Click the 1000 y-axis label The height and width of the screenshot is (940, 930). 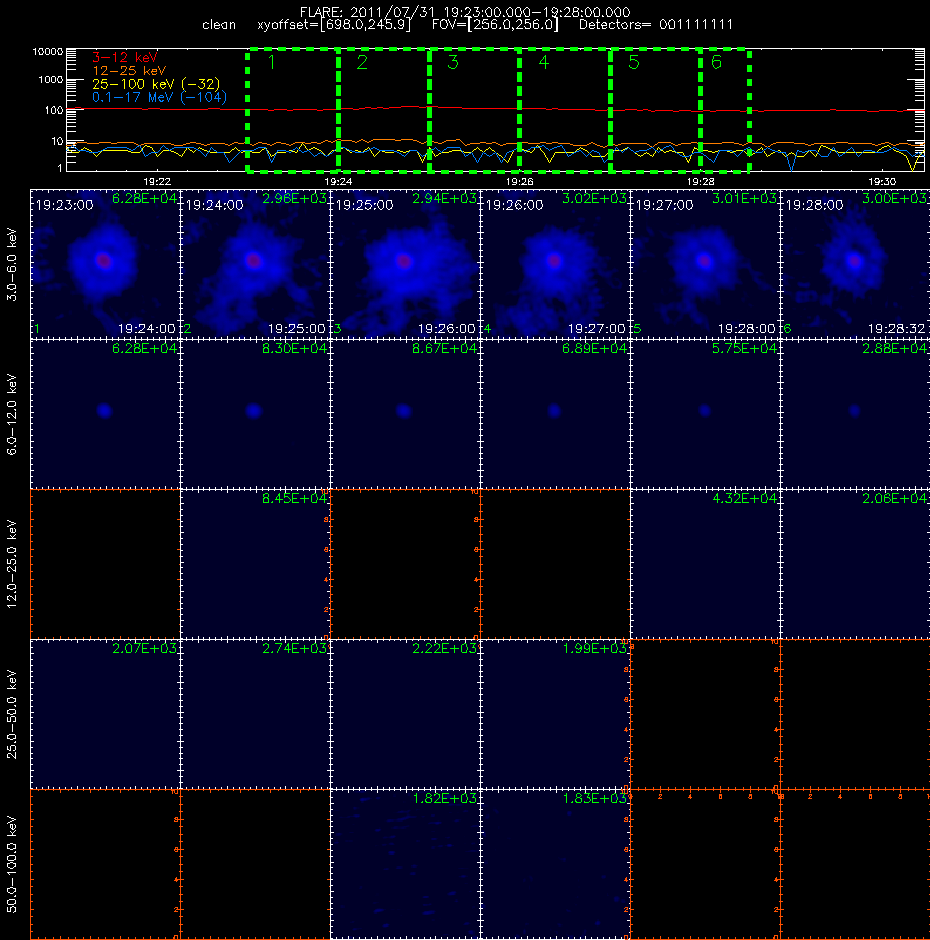pyautogui.click(x=50, y=80)
